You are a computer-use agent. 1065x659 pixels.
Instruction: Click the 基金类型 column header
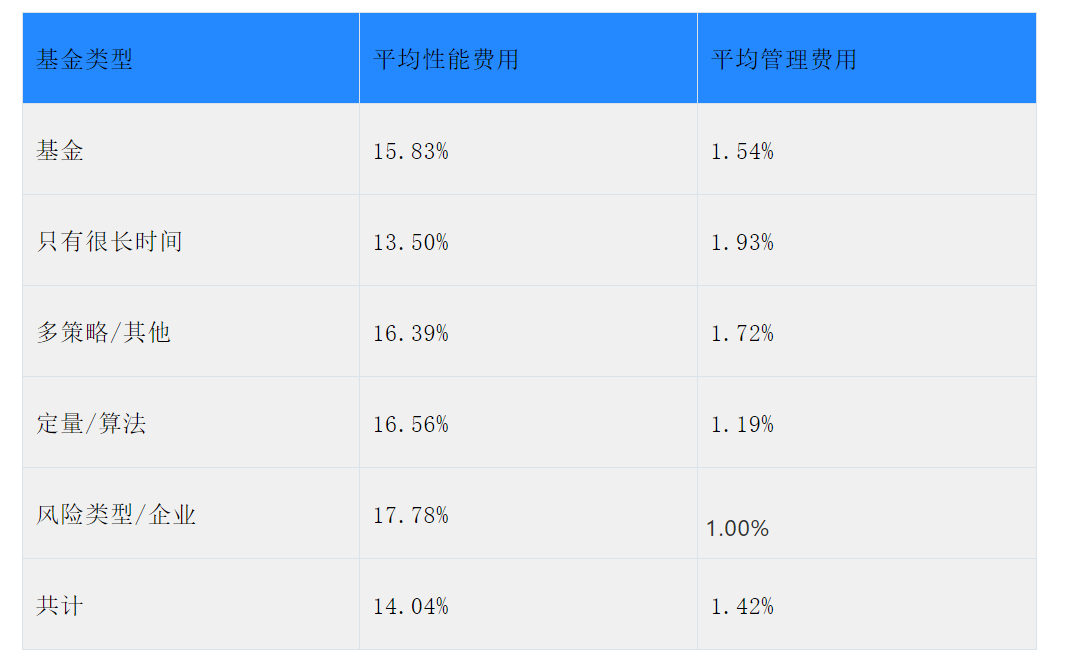pyautogui.click(x=84, y=59)
